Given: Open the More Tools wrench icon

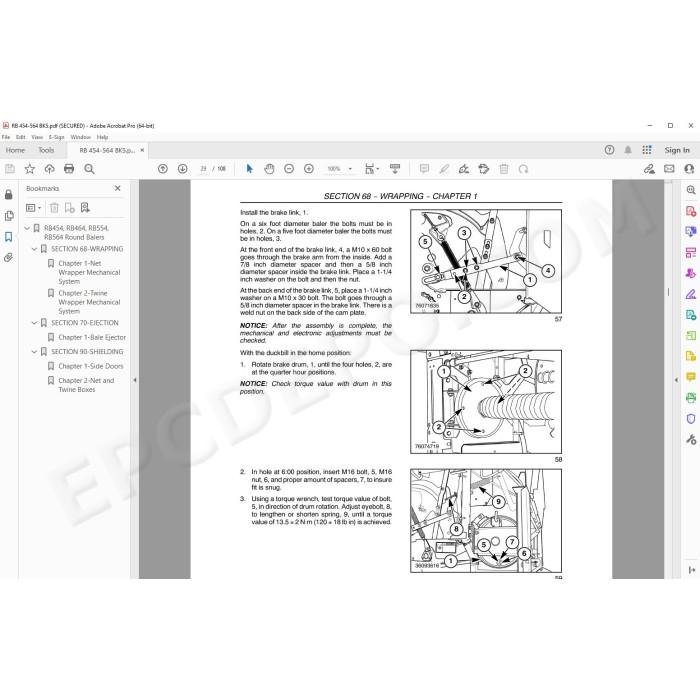Looking at the screenshot, I should tap(691, 440).
